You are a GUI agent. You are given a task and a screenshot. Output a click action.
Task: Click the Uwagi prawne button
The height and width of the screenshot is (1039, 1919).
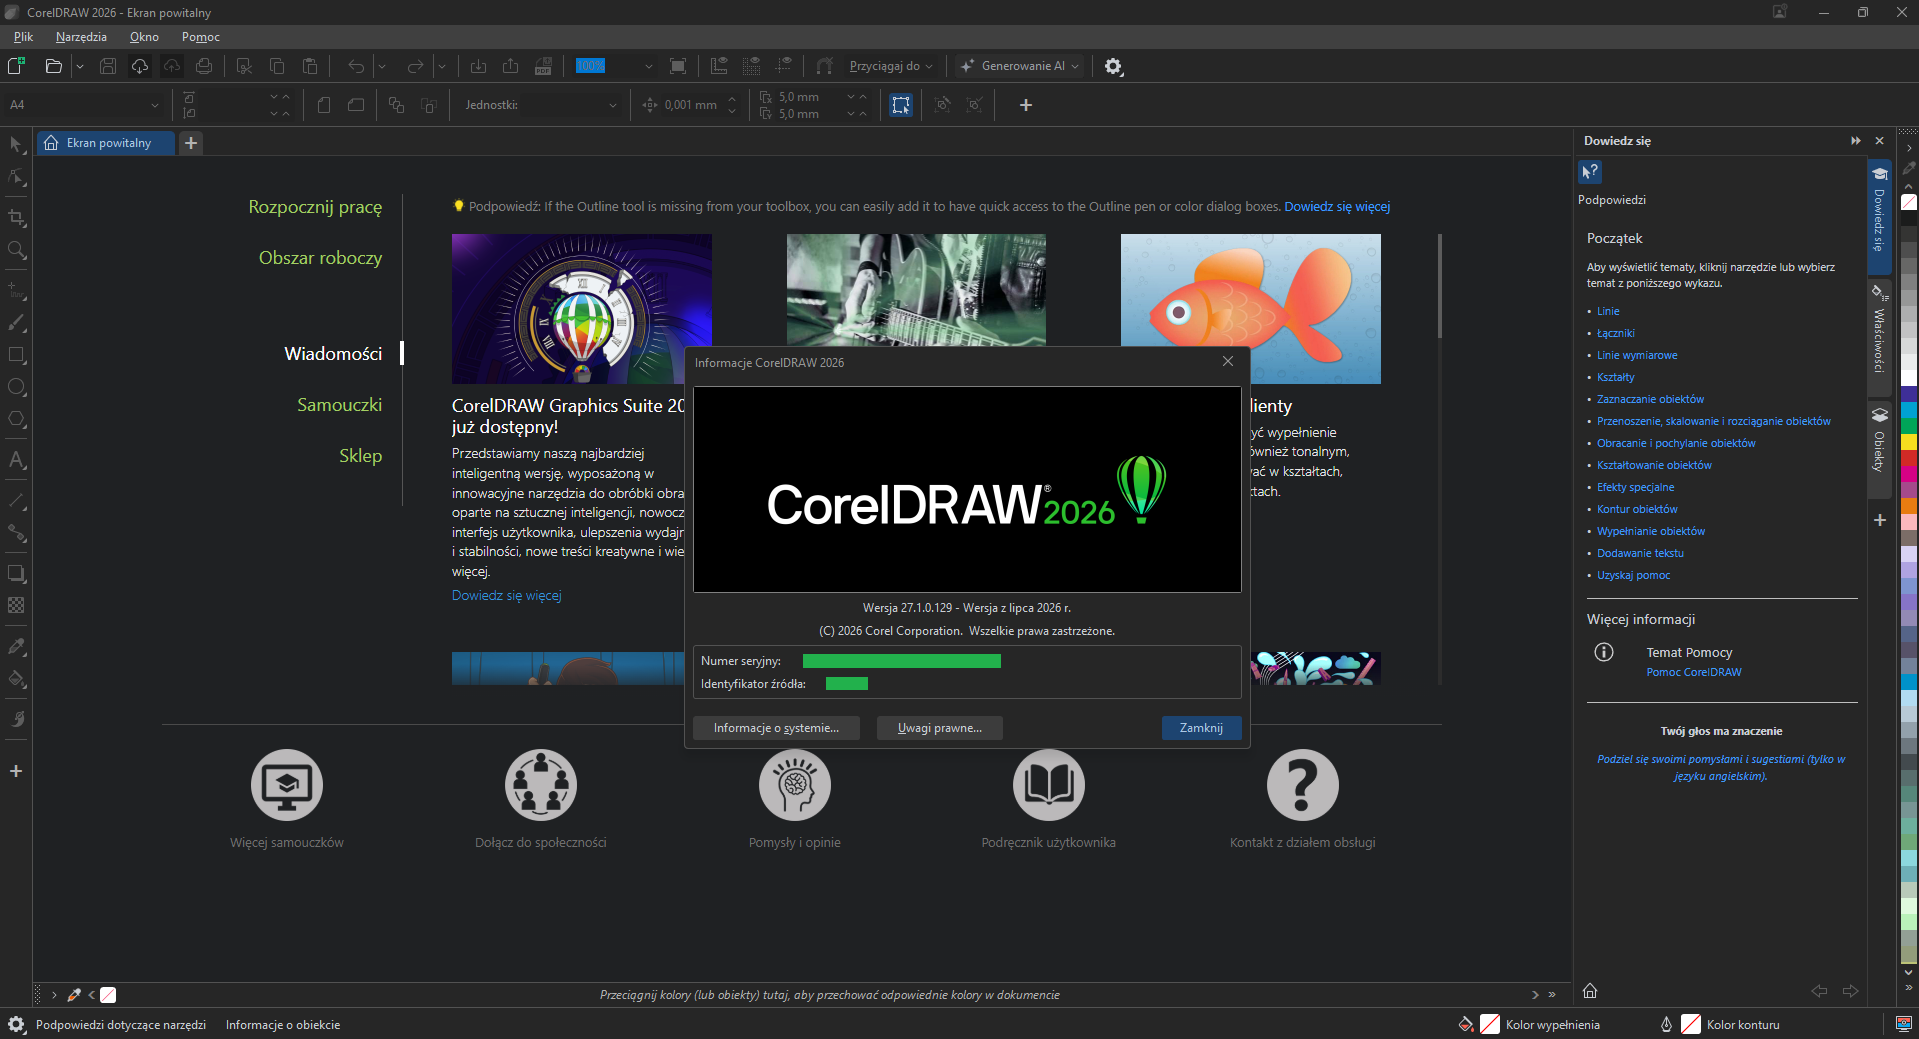(940, 728)
